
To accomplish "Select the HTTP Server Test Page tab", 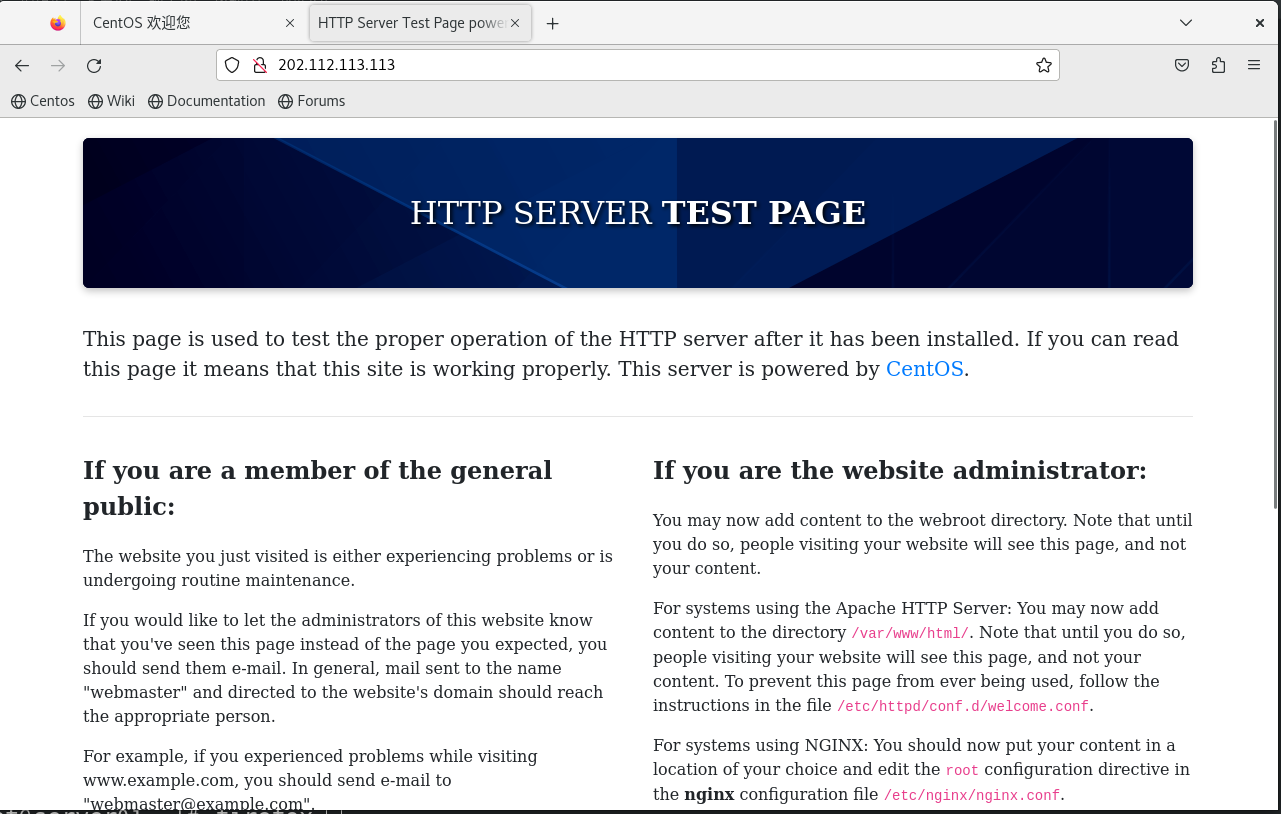I will pyautogui.click(x=420, y=23).
